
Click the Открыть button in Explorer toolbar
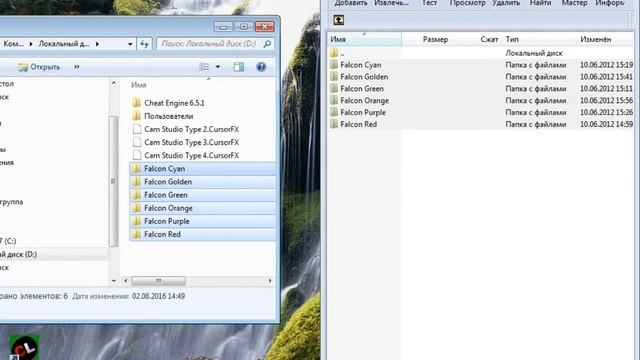click(x=39, y=67)
